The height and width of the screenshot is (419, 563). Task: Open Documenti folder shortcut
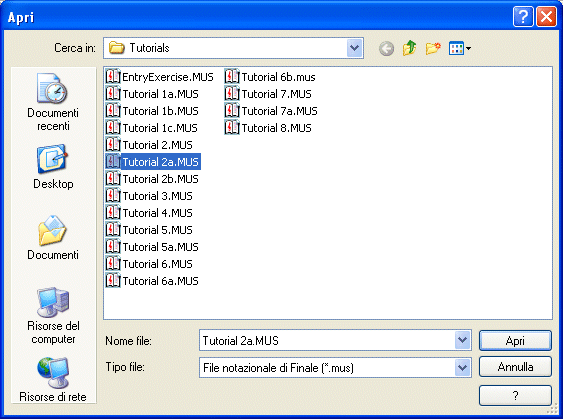[53, 237]
